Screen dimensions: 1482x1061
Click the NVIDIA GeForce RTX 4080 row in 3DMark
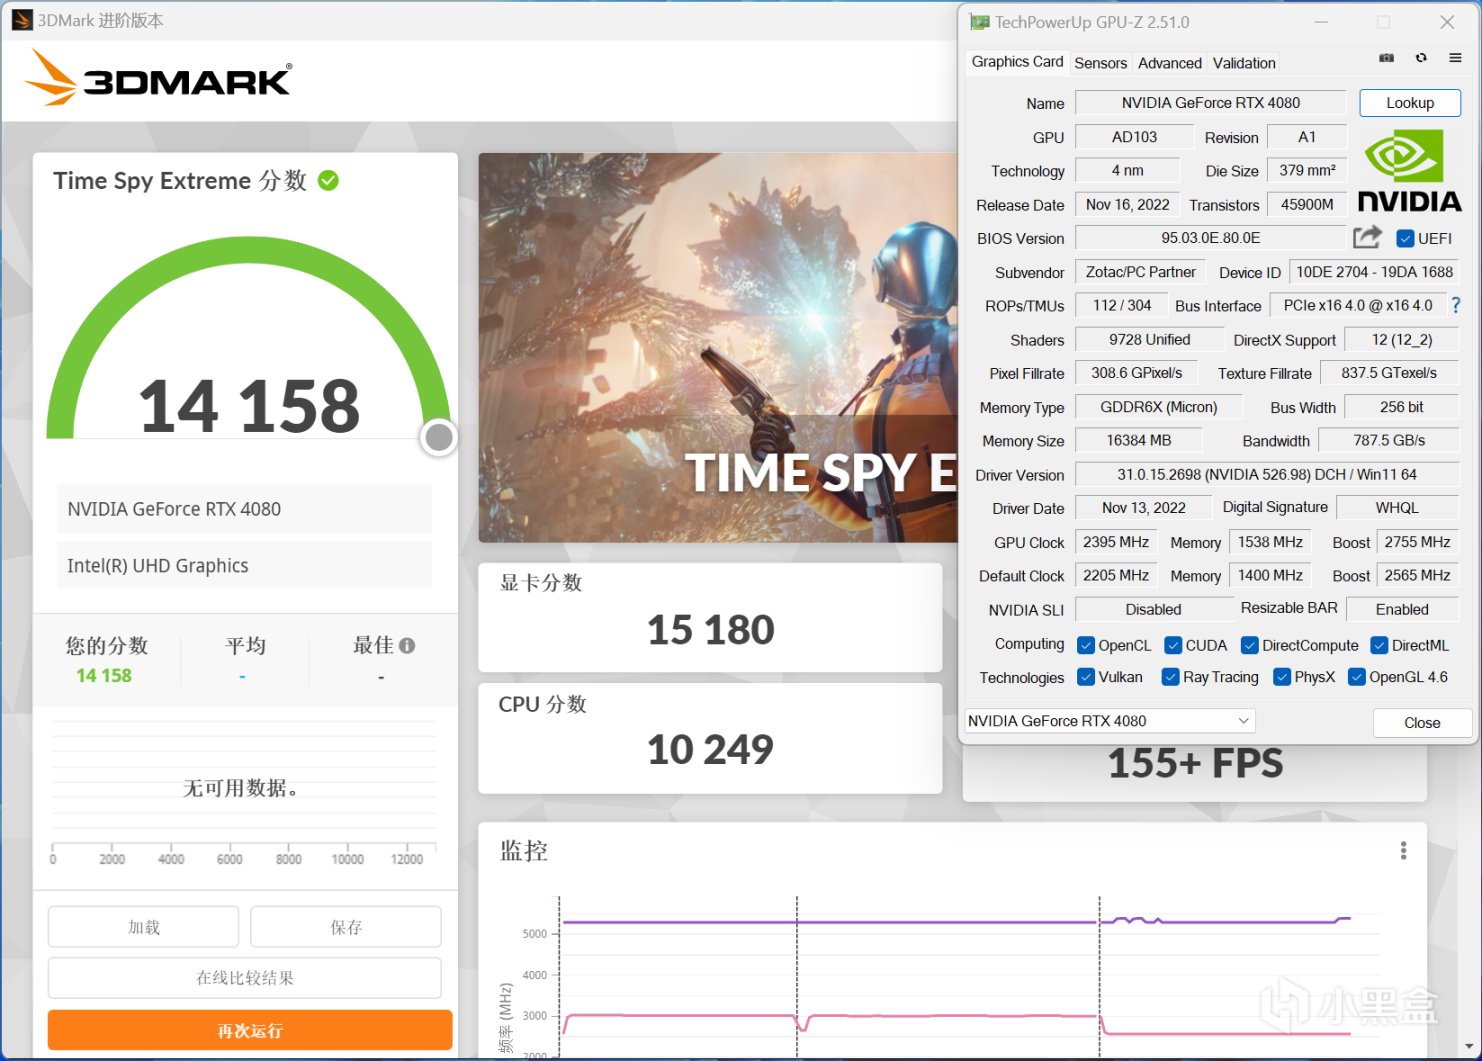245,509
